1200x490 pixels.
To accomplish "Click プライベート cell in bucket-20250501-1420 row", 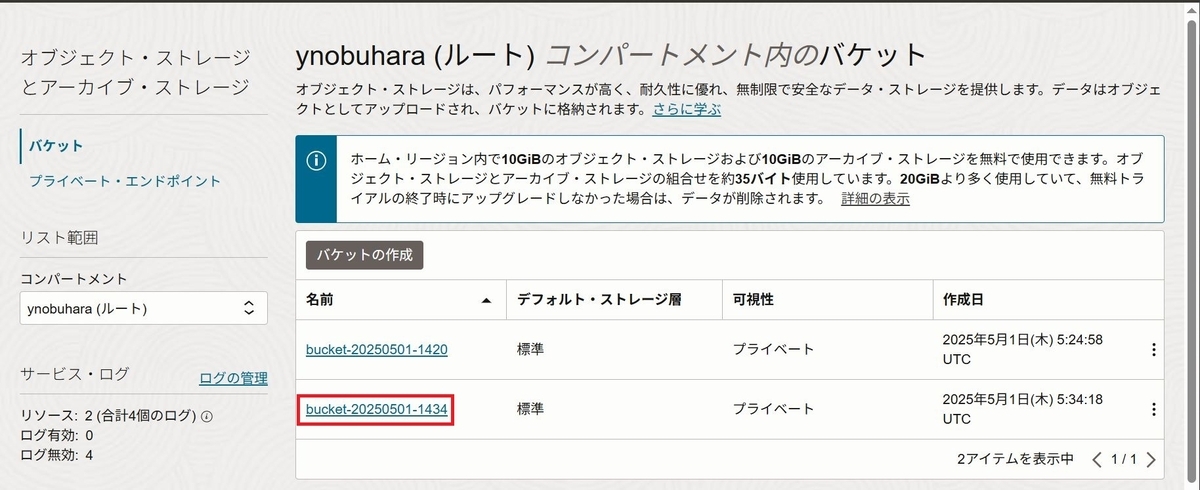I will point(773,350).
